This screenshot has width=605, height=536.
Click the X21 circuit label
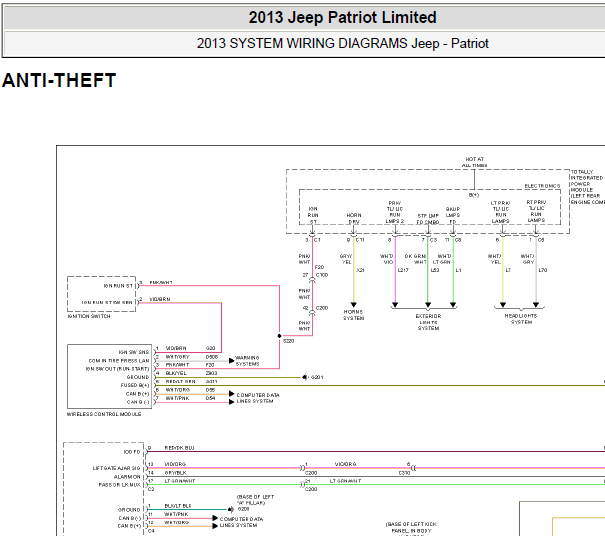(x=360, y=270)
